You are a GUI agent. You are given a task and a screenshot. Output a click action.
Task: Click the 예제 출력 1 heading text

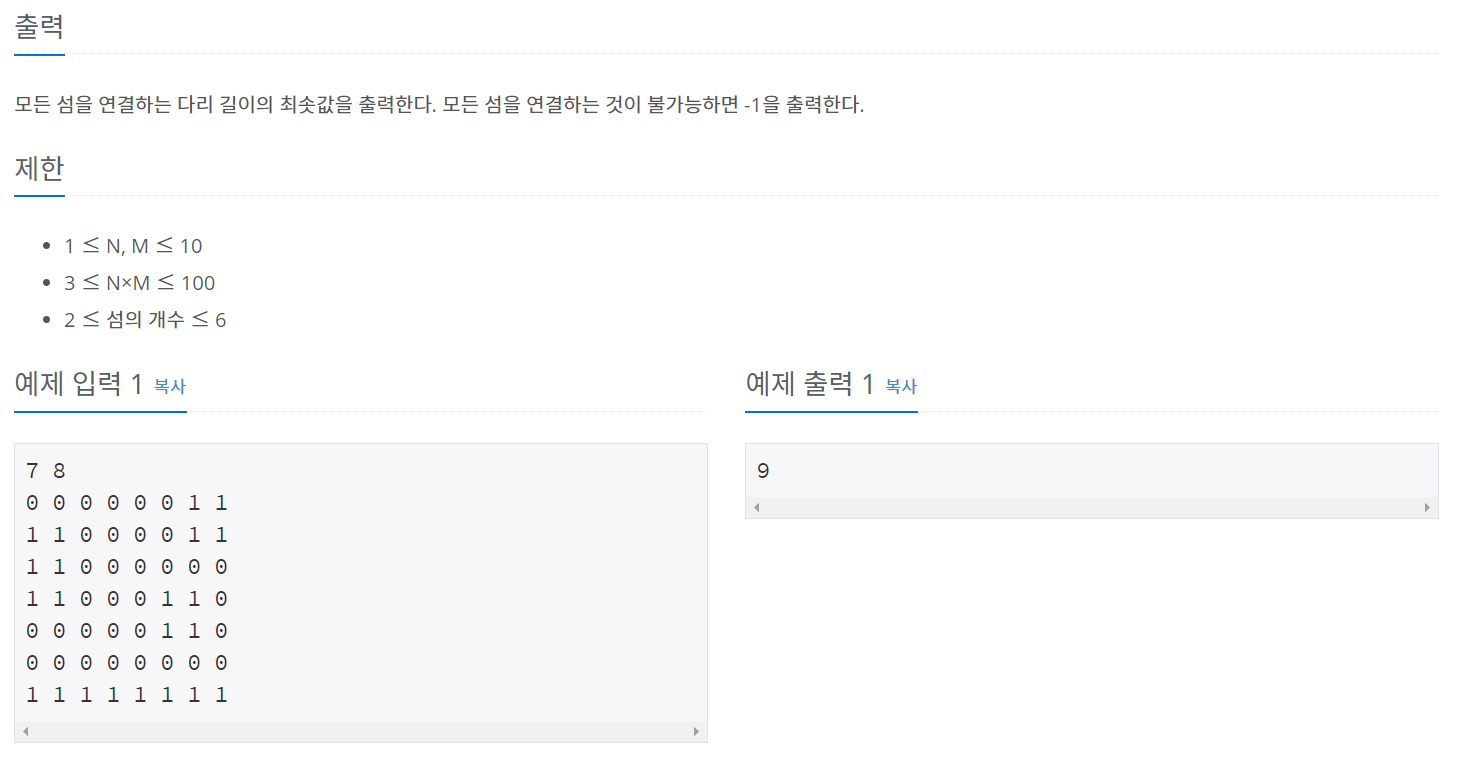click(810, 383)
